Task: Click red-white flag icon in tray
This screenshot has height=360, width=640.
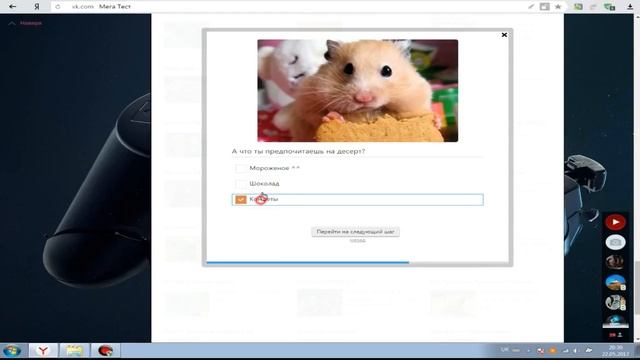Action: coord(540,351)
